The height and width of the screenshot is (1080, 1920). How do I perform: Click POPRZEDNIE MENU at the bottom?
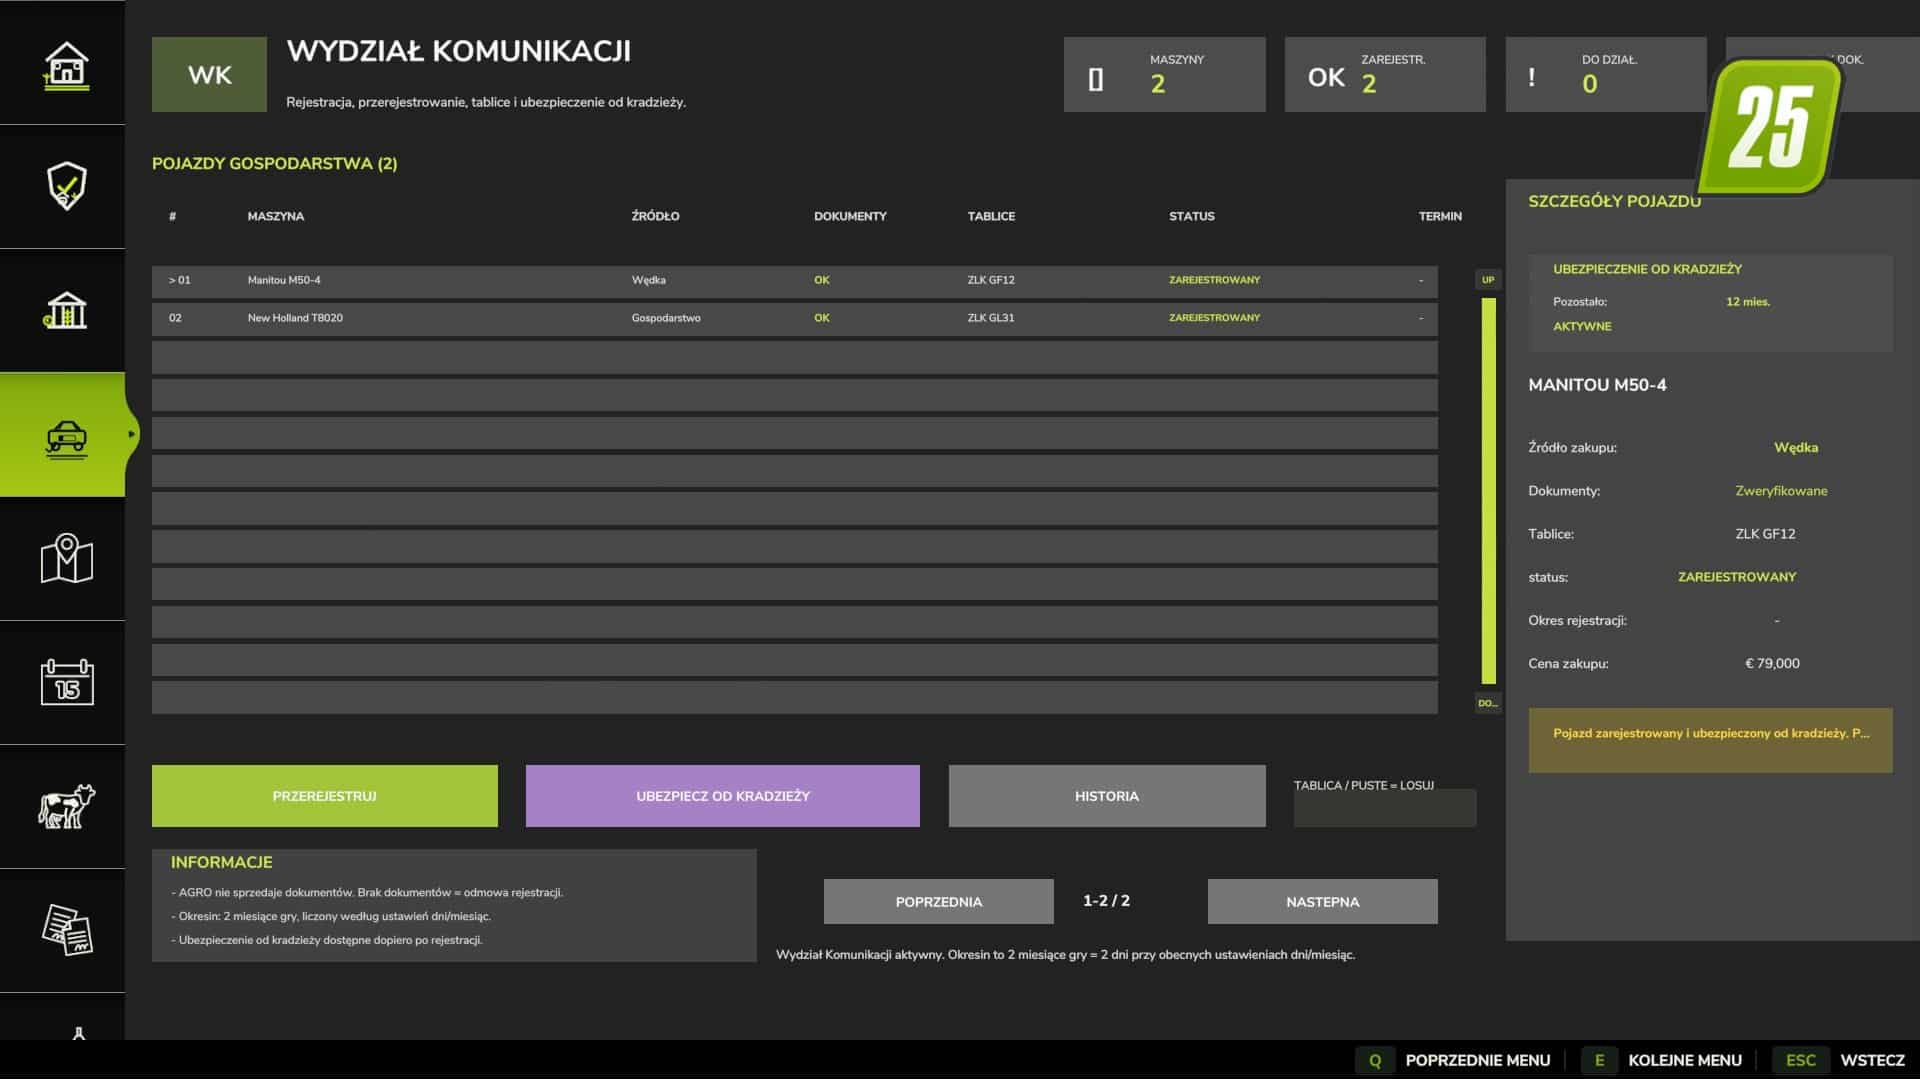coord(1478,1060)
